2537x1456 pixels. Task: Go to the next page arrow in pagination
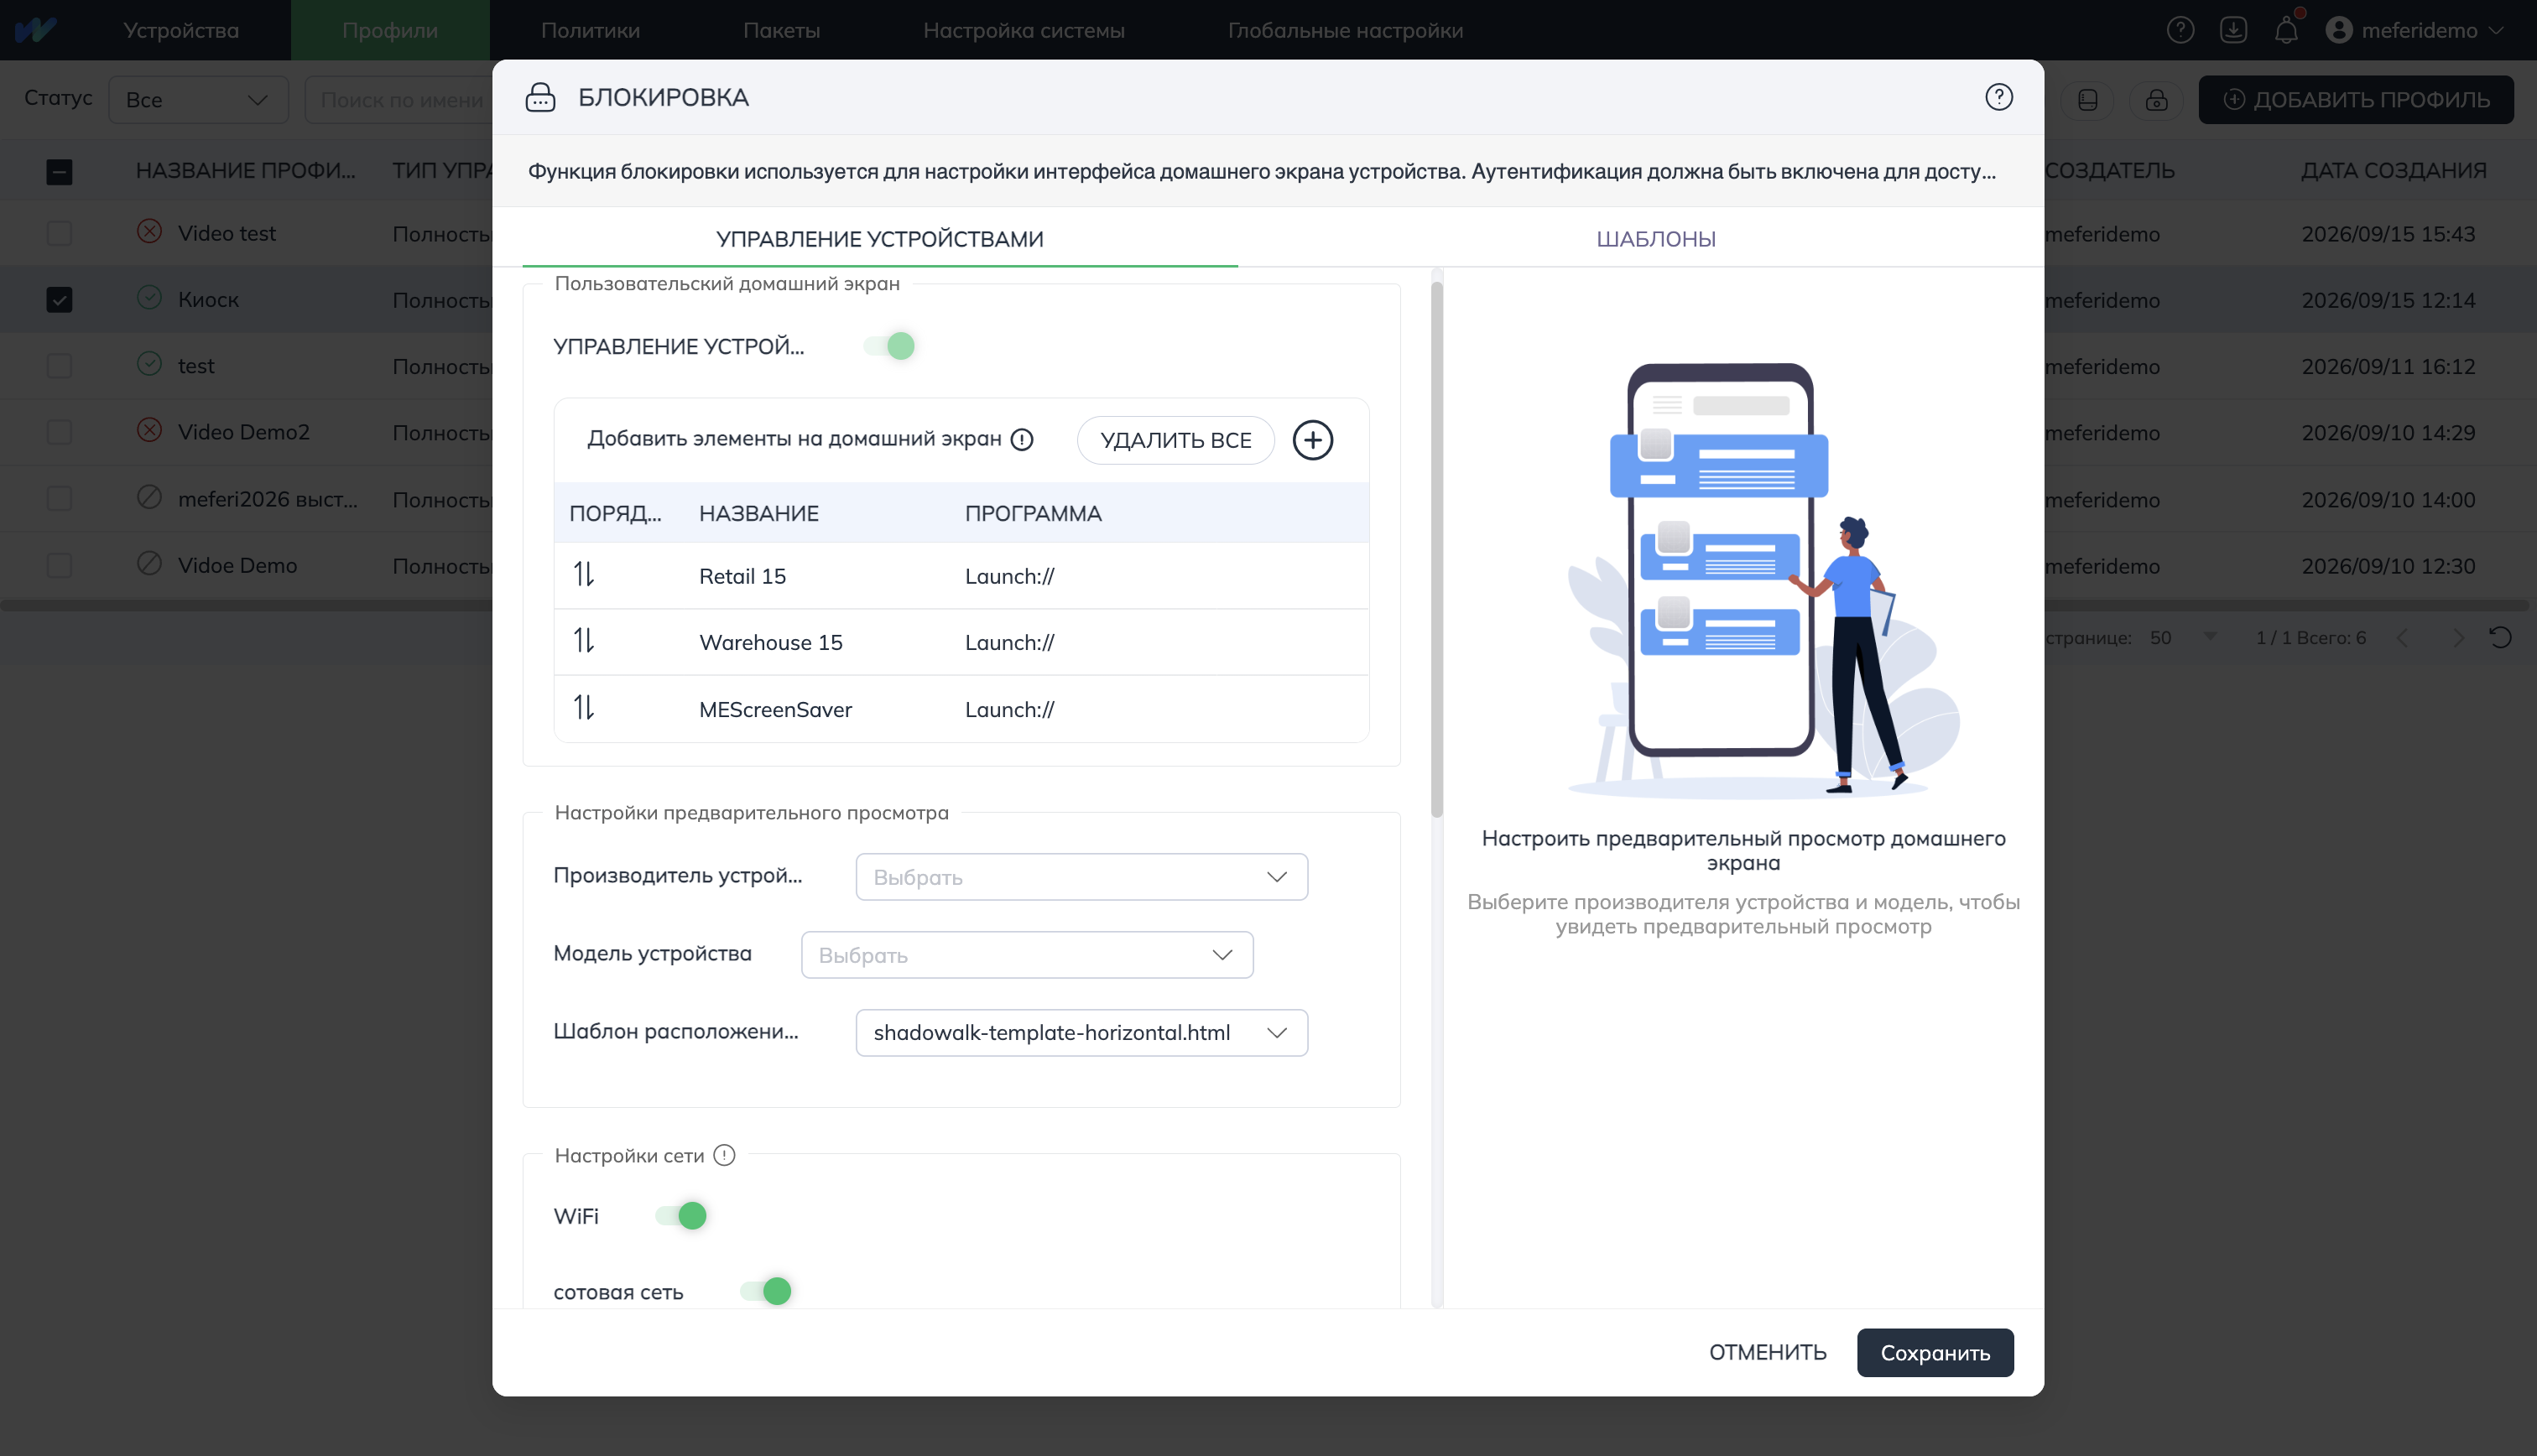(2457, 638)
